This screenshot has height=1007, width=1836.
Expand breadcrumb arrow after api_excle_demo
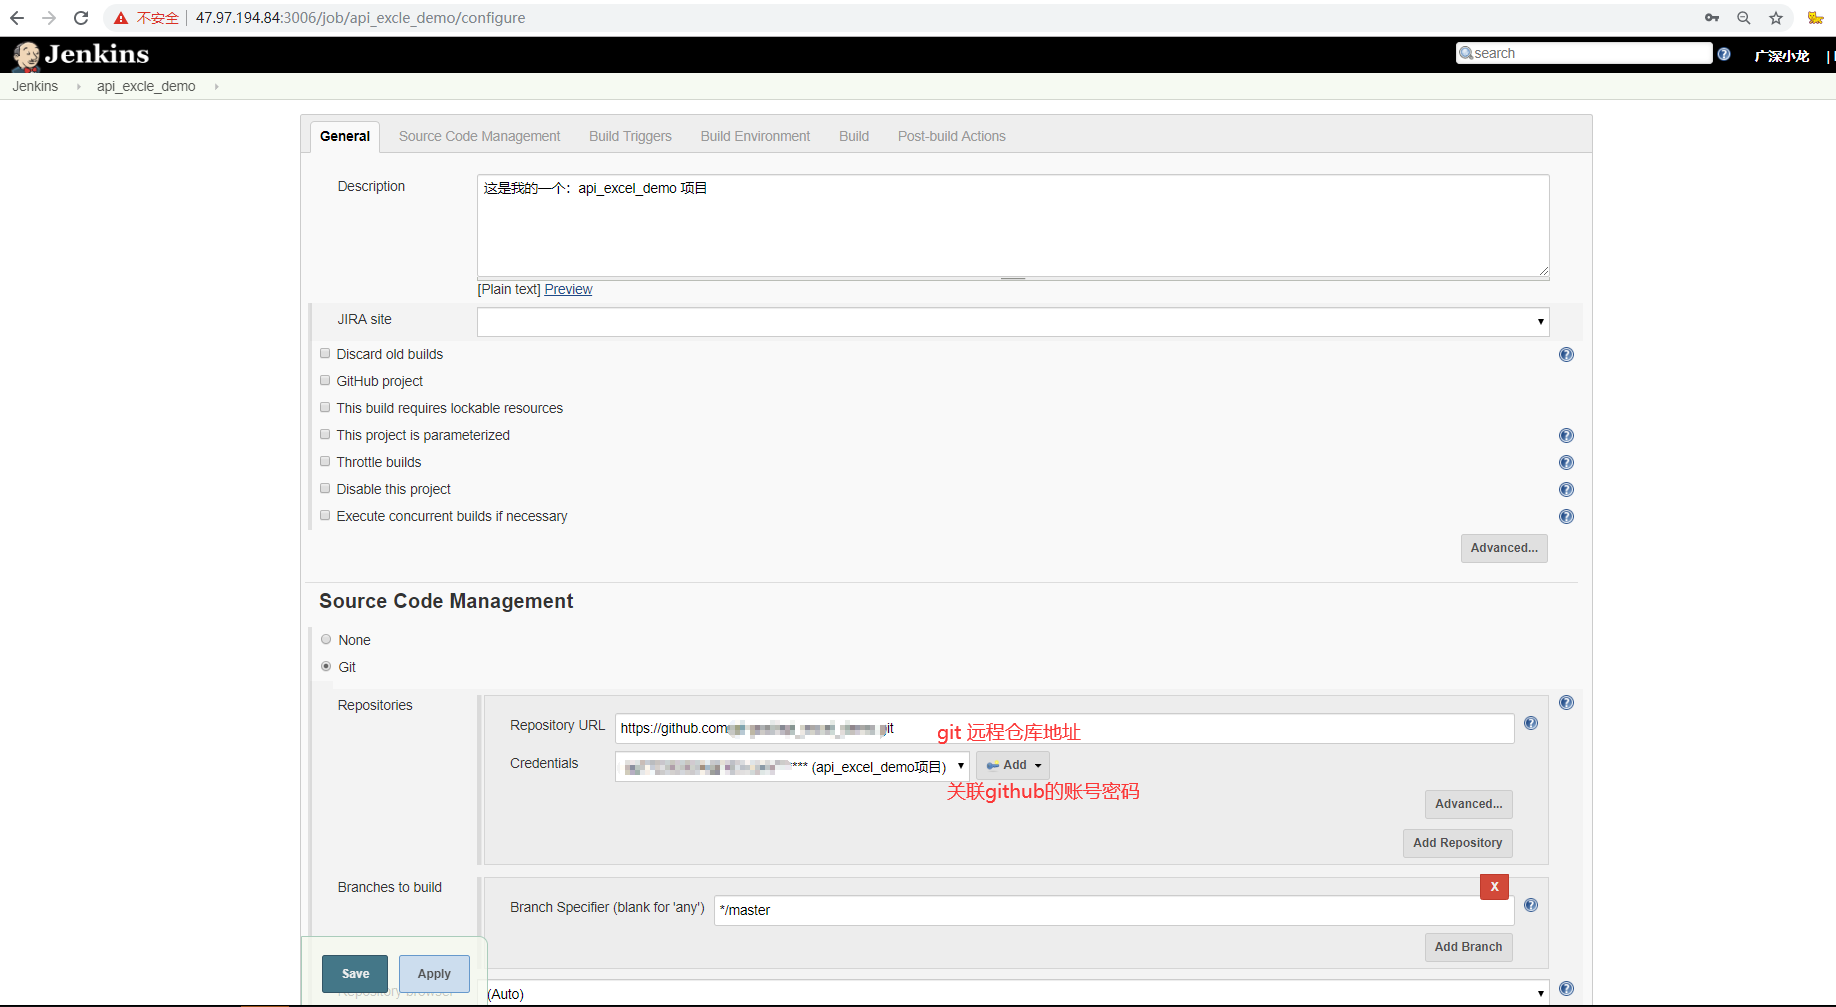pos(216,87)
